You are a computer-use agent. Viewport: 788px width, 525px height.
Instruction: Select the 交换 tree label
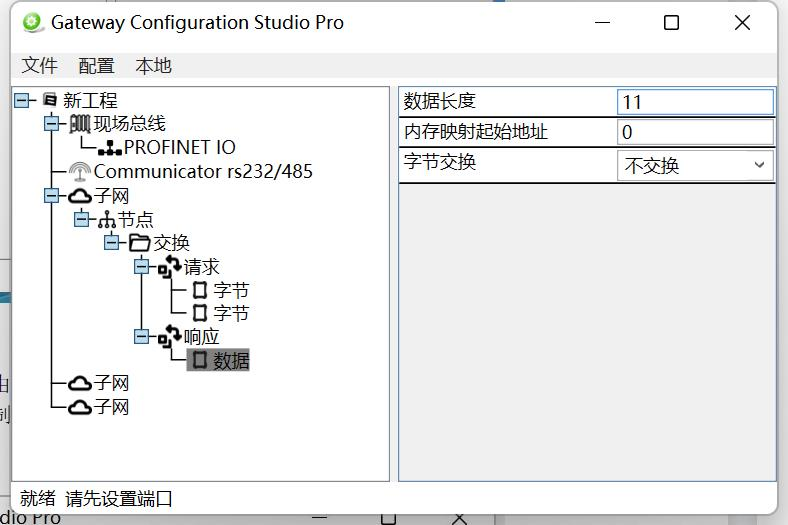click(171, 243)
